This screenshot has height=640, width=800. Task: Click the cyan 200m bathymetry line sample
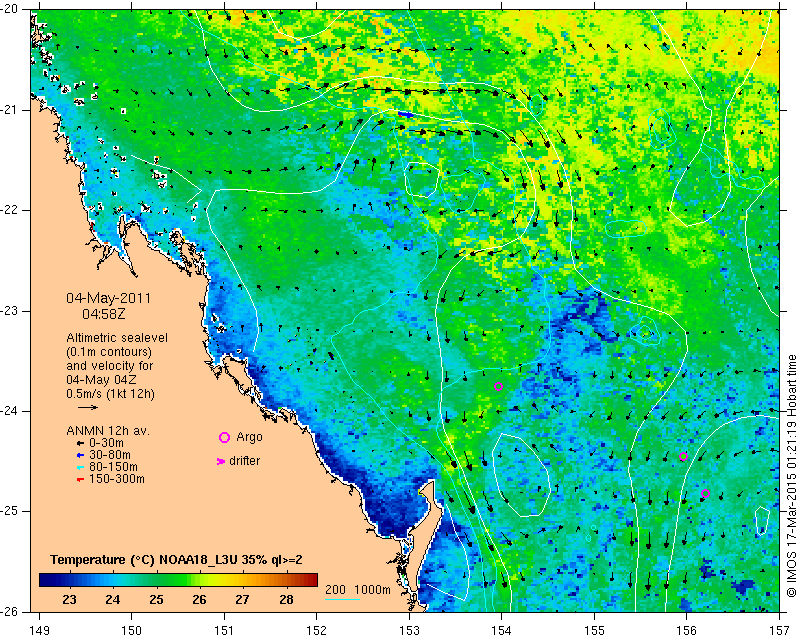point(342,599)
